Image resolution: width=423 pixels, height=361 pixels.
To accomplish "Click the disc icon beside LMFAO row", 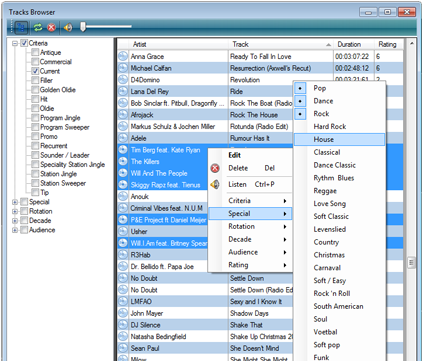I will [123, 301].
